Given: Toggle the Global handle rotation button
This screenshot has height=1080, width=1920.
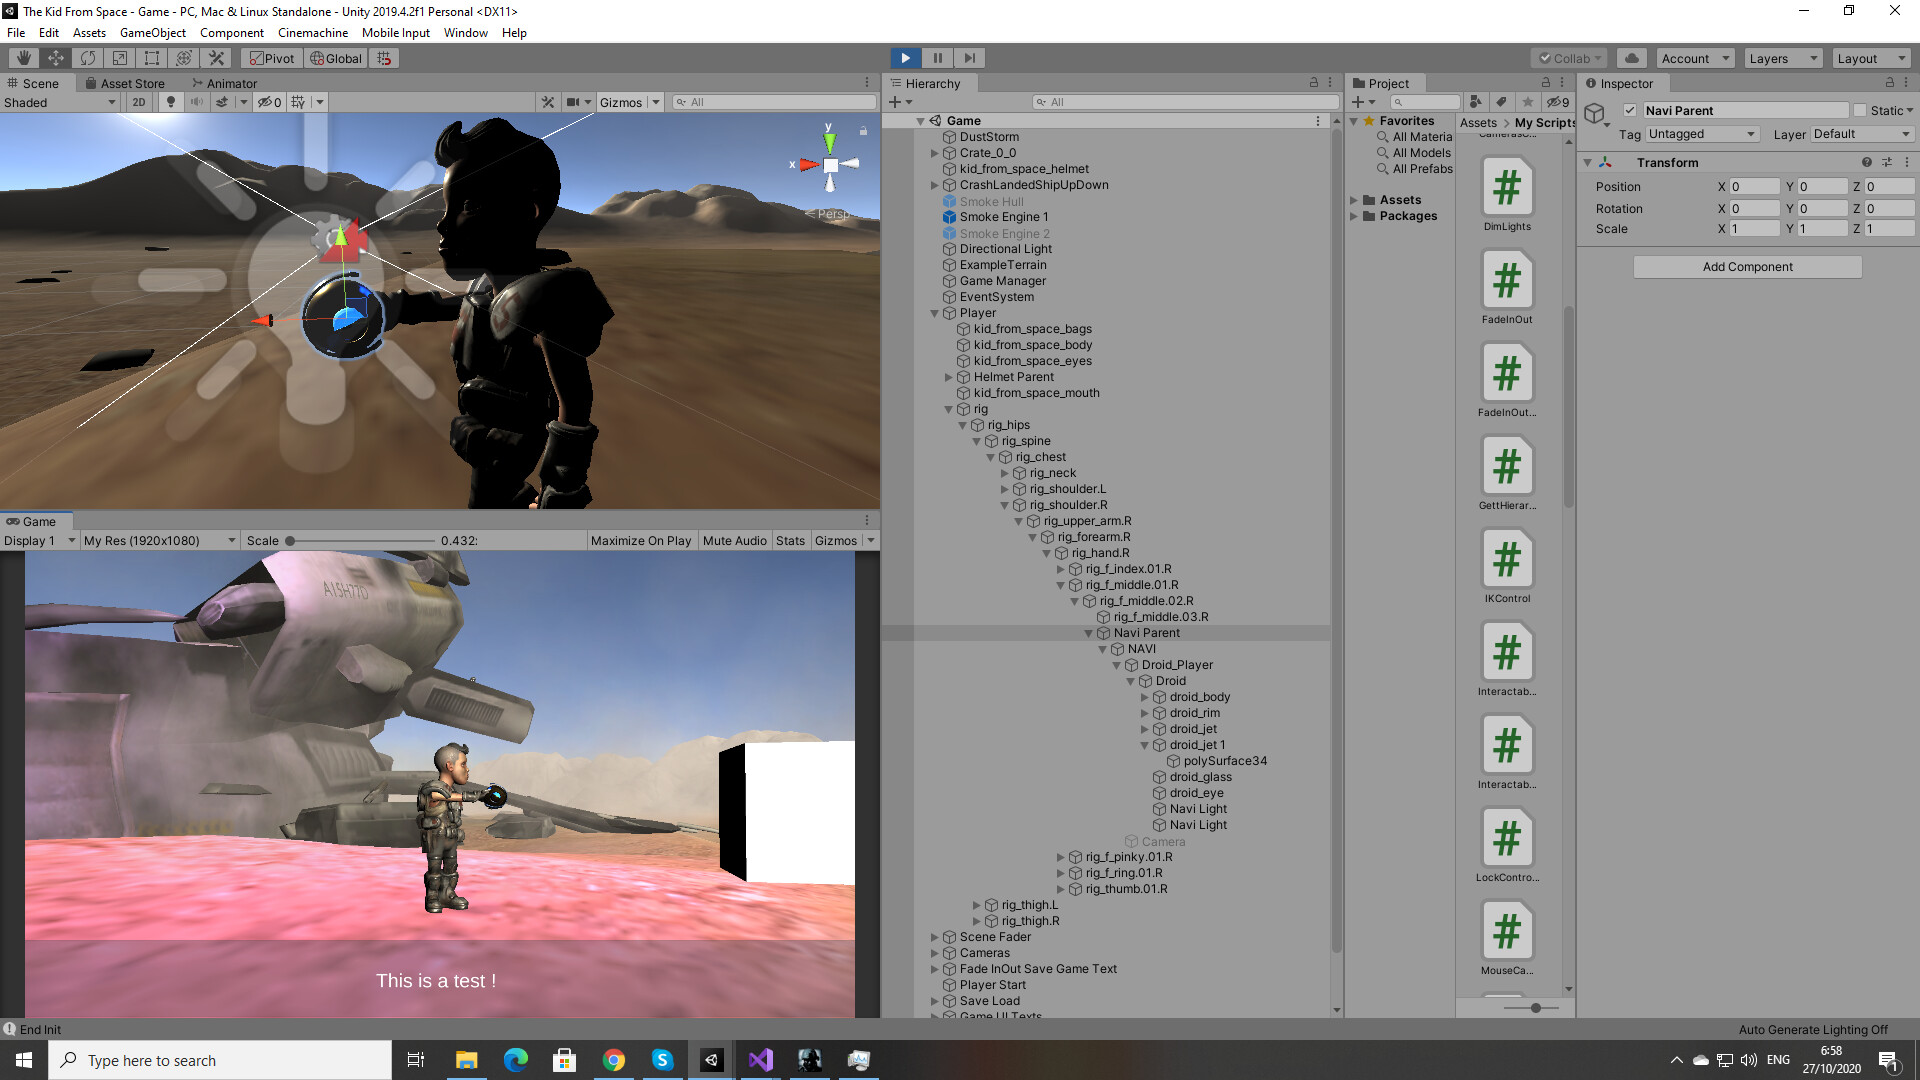Looking at the screenshot, I should tap(336, 58).
